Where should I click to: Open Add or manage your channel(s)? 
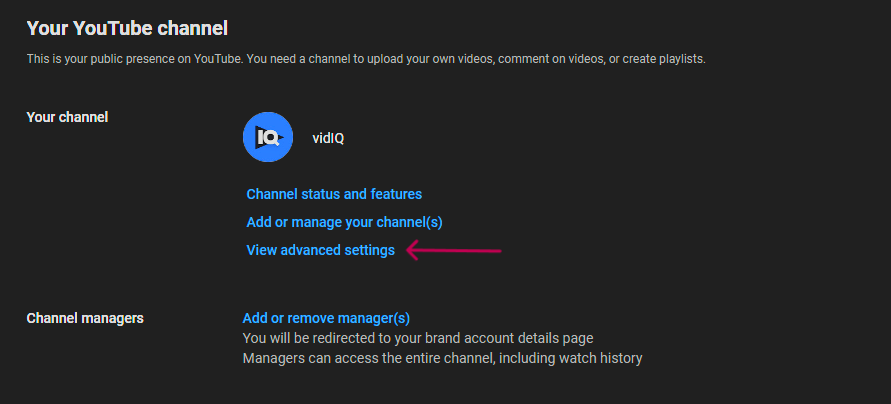(344, 222)
